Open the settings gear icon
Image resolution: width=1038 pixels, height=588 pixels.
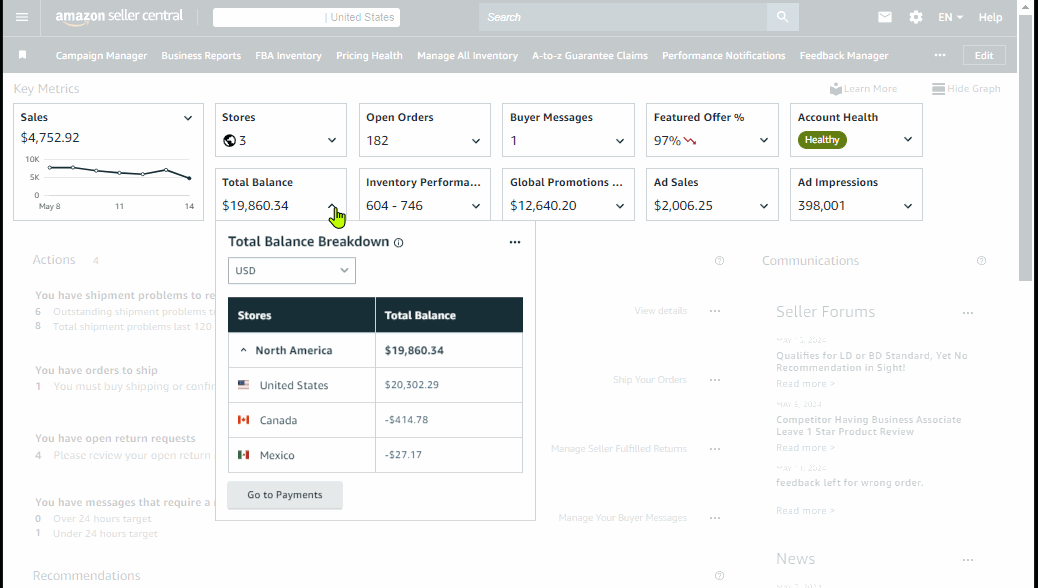(x=916, y=17)
